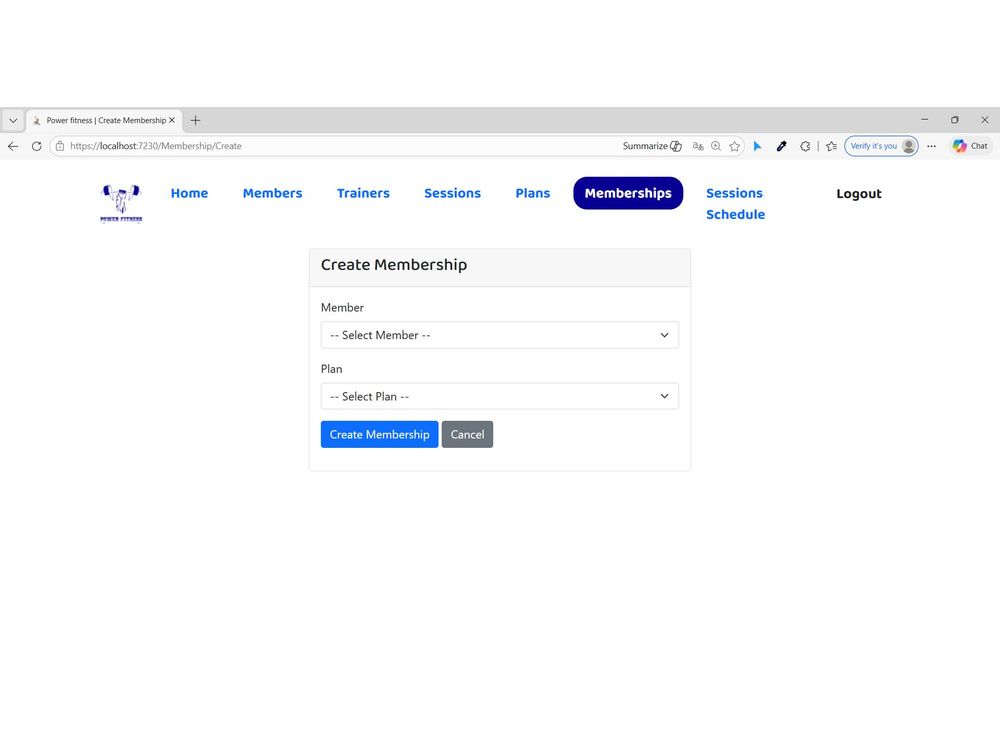
Task: Click the zoom magnifier icon in address bar
Action: (x=716, y=146)
